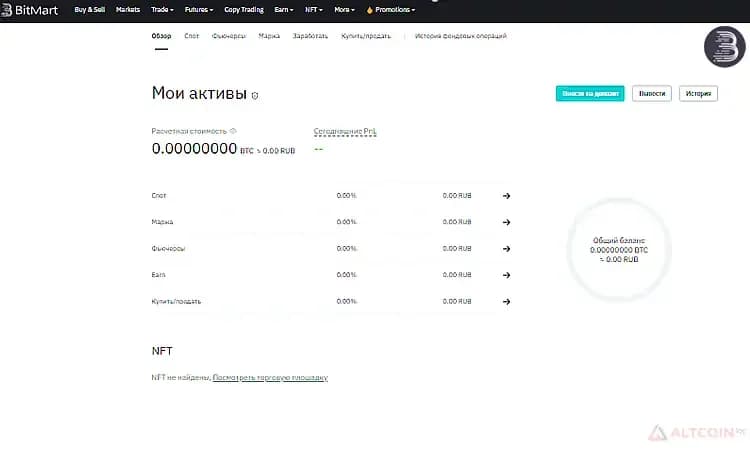This screenshot has width=750, height=450.
Task: Expand the Trade dropdown menu
Action: click(x=162, y=10)
